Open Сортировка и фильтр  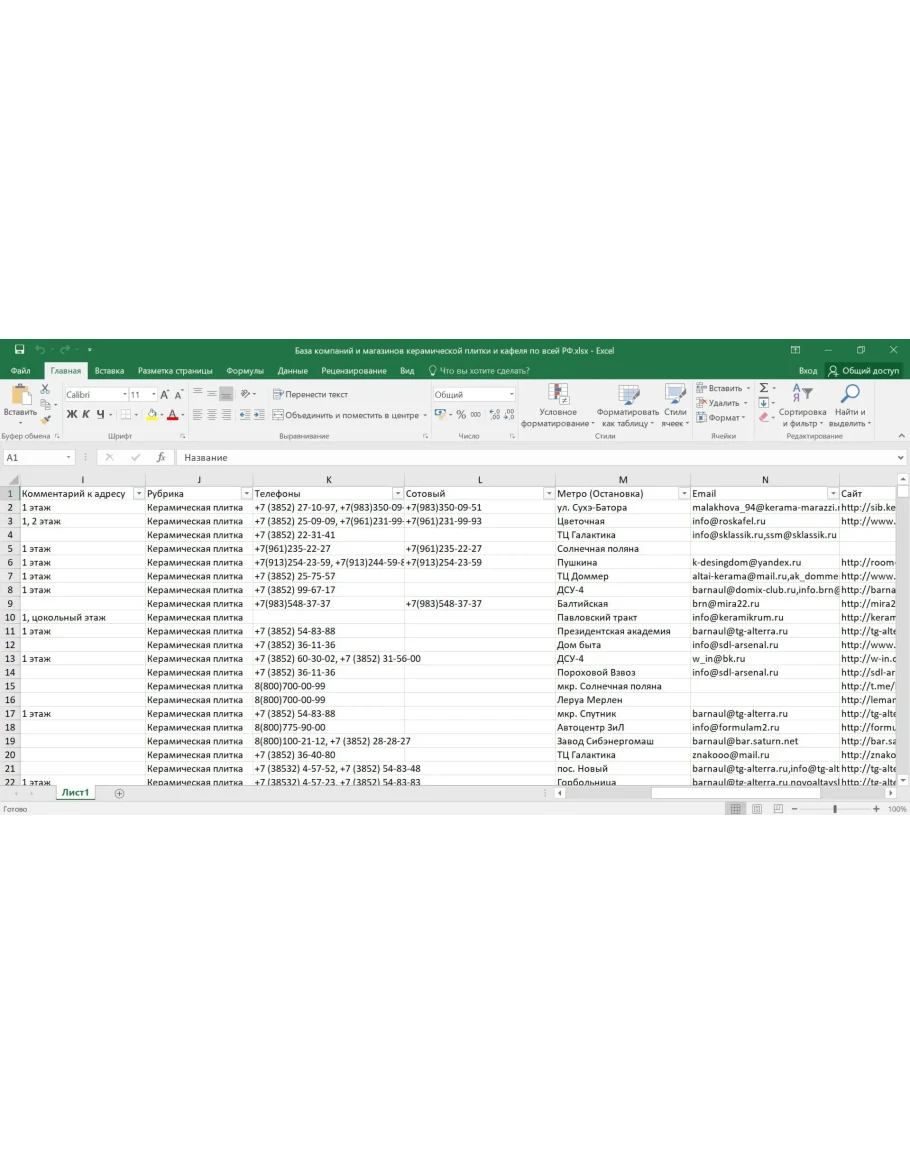pos(802,405)
